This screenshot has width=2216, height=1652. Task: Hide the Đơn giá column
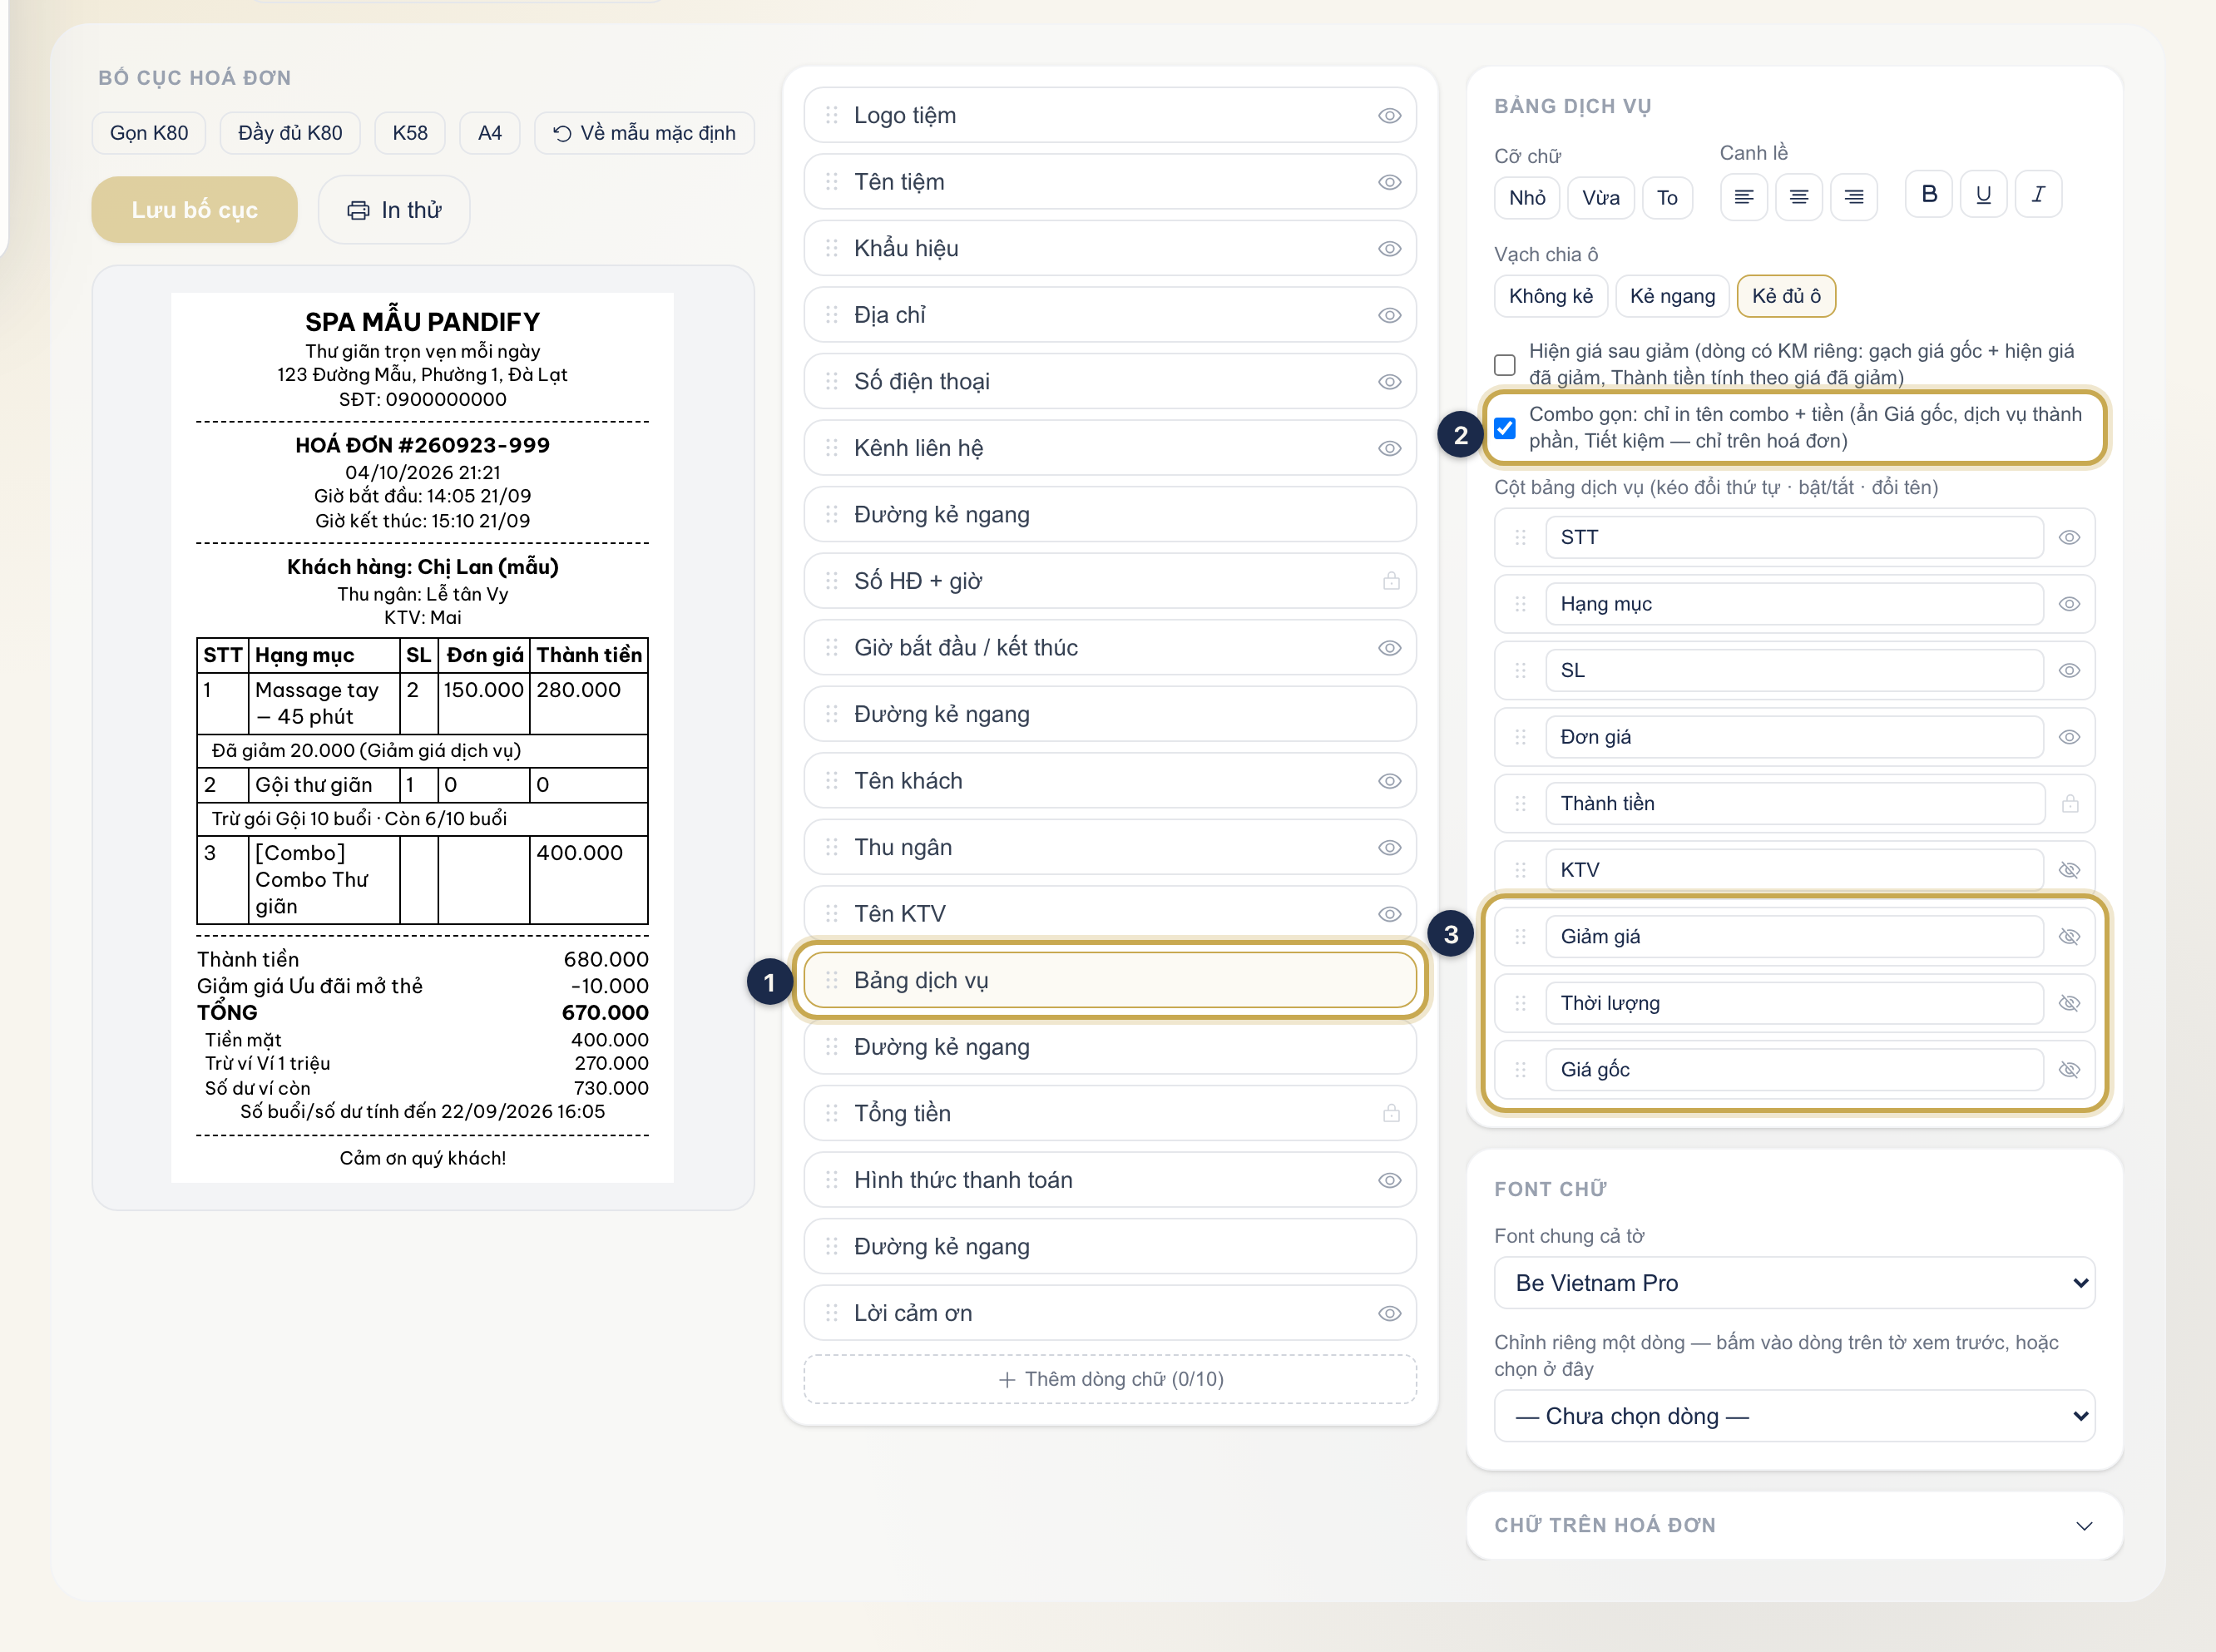coord(2069,737)
